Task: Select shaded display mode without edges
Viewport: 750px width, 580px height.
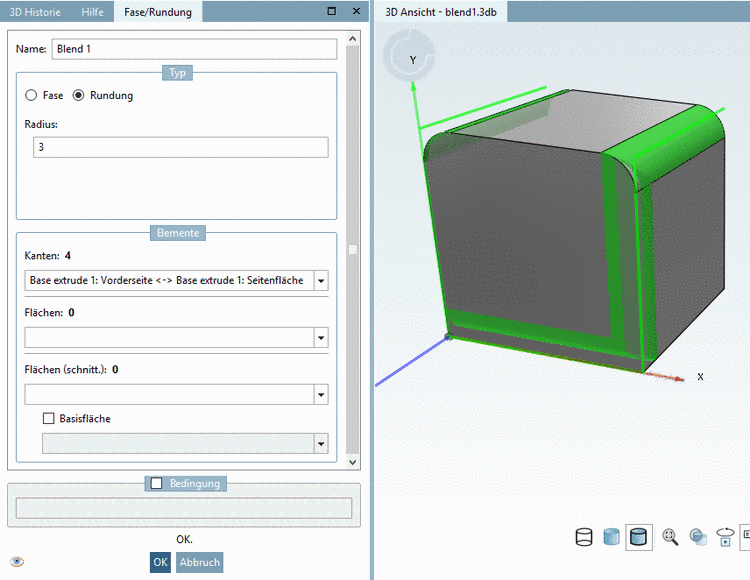Action: click(611, 537)
